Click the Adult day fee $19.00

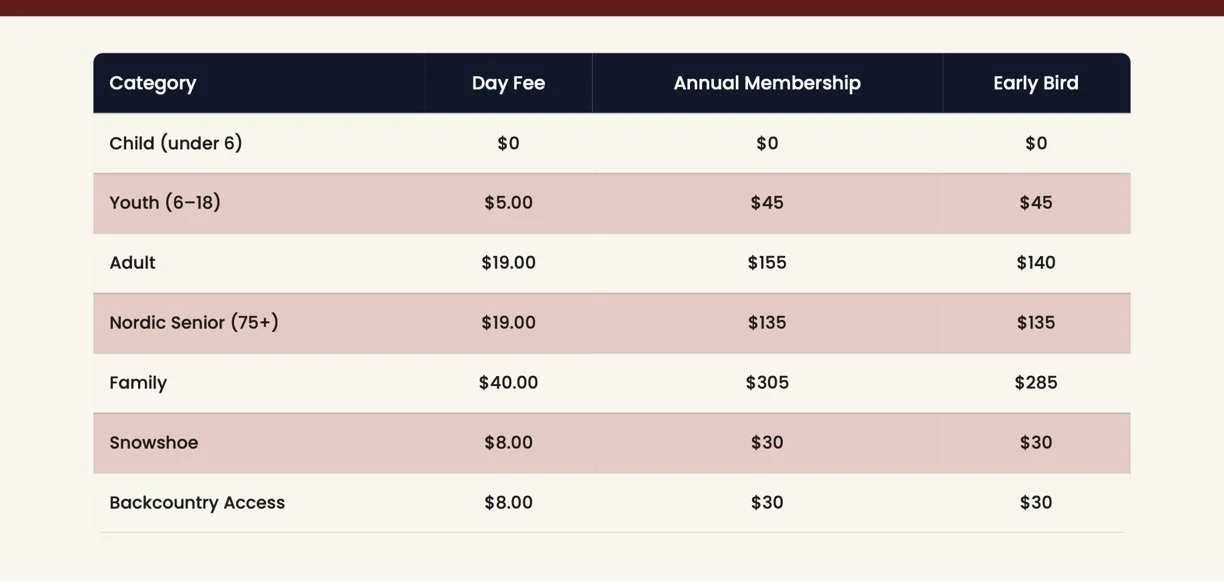[508, 263]
